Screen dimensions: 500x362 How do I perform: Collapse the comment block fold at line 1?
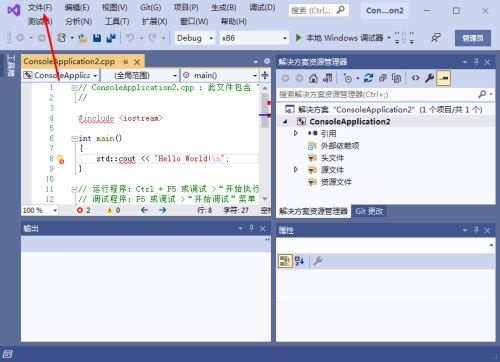click(75, 88)
